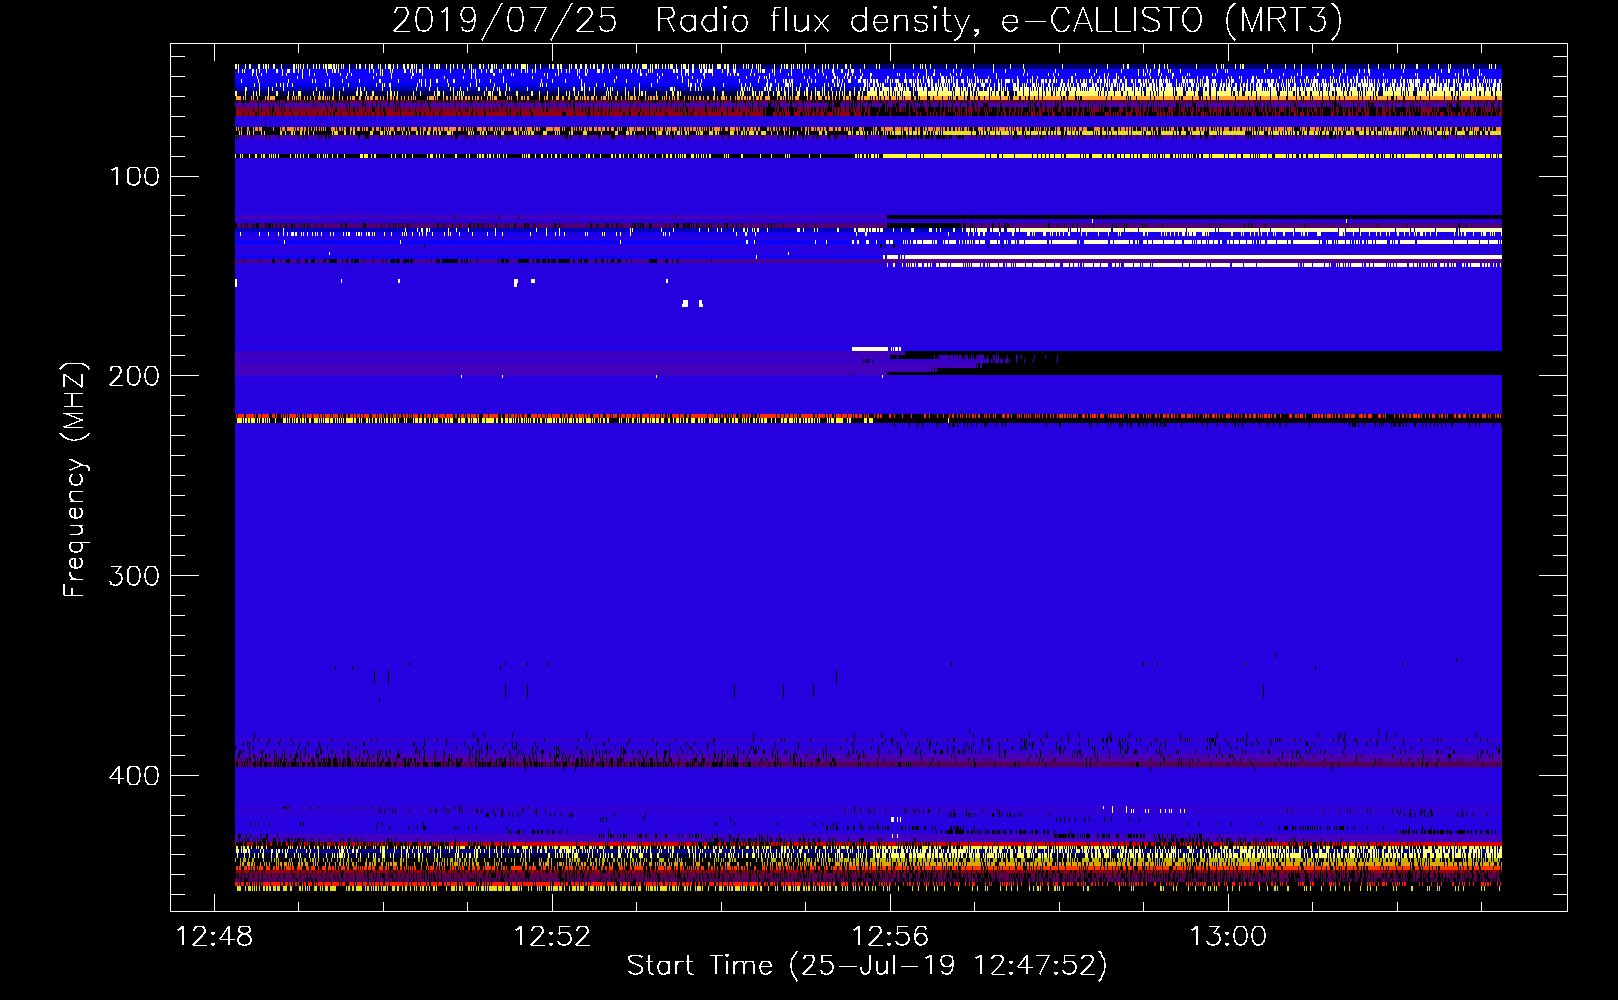Click the '12:52' time tick label
Screen dimensions: 1618x1000
coord(552,937)
